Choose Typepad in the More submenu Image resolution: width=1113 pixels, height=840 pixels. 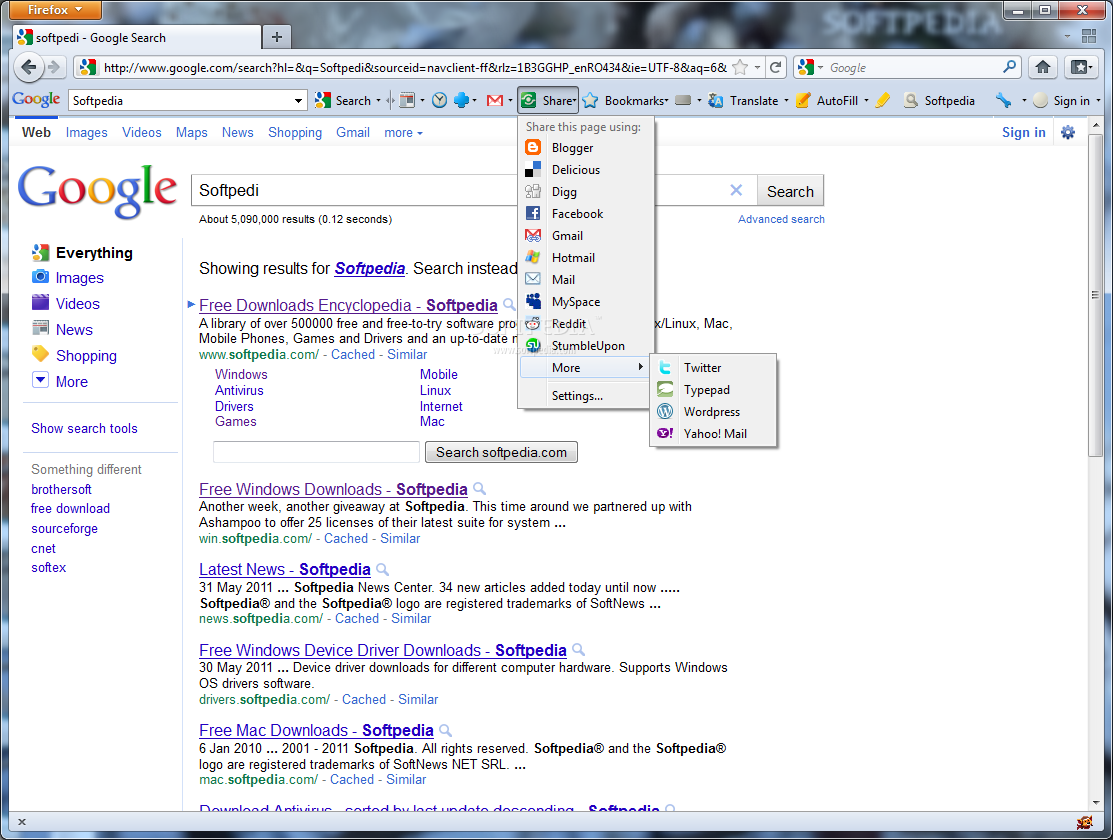(713, 390)
